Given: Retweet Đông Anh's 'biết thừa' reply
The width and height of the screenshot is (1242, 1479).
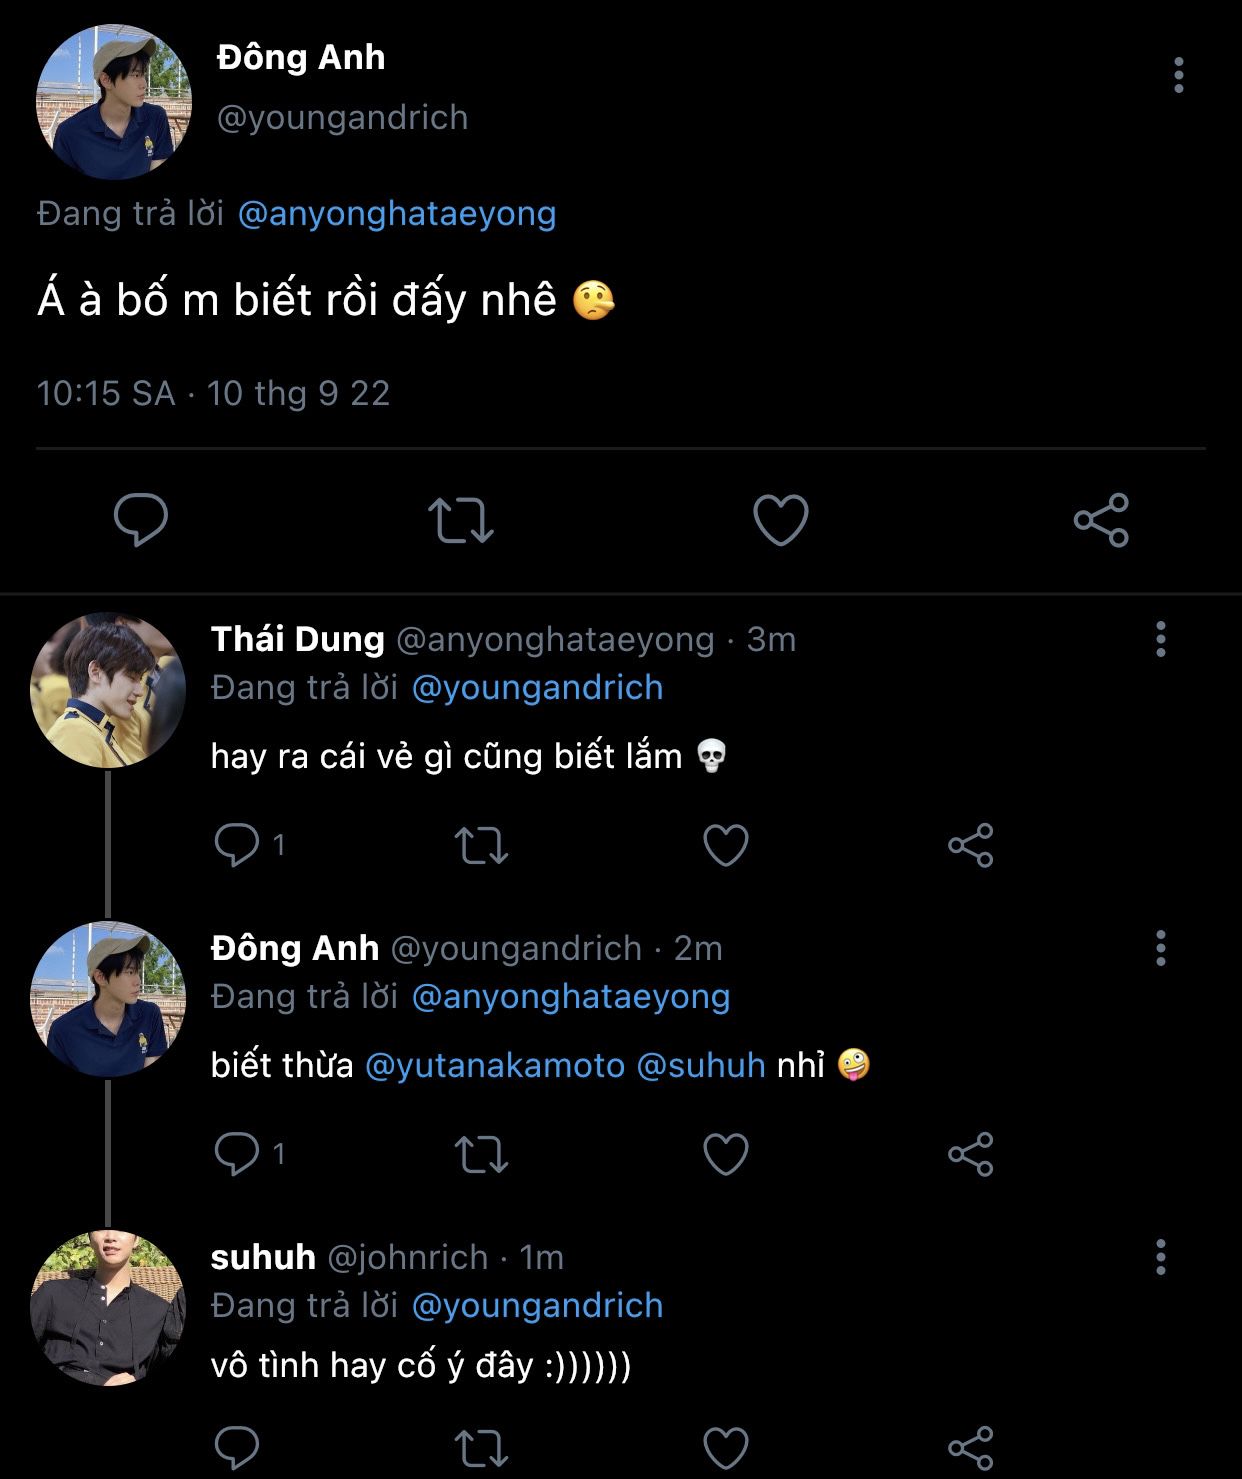Looking at the screenshot, I should pos(481,1155).
